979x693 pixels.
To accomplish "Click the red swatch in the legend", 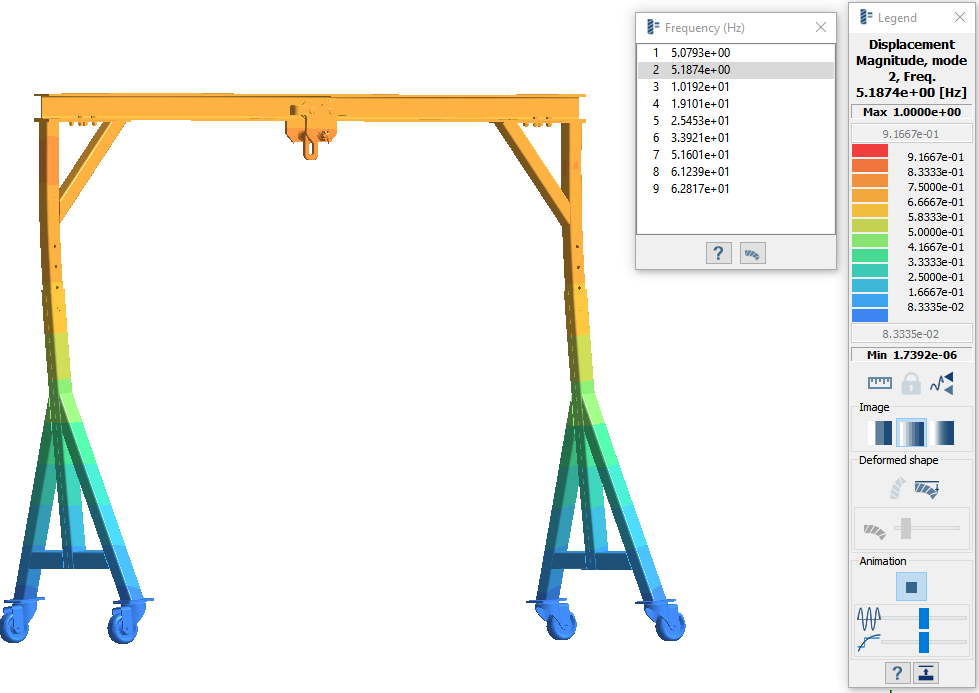I will (x=869, y=151).
